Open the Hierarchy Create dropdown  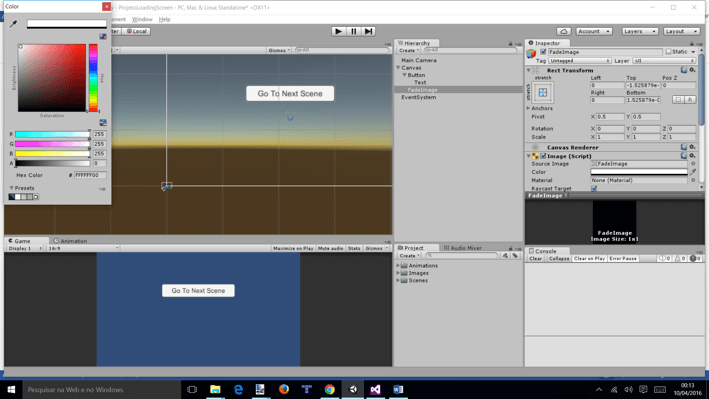point(409,50)
